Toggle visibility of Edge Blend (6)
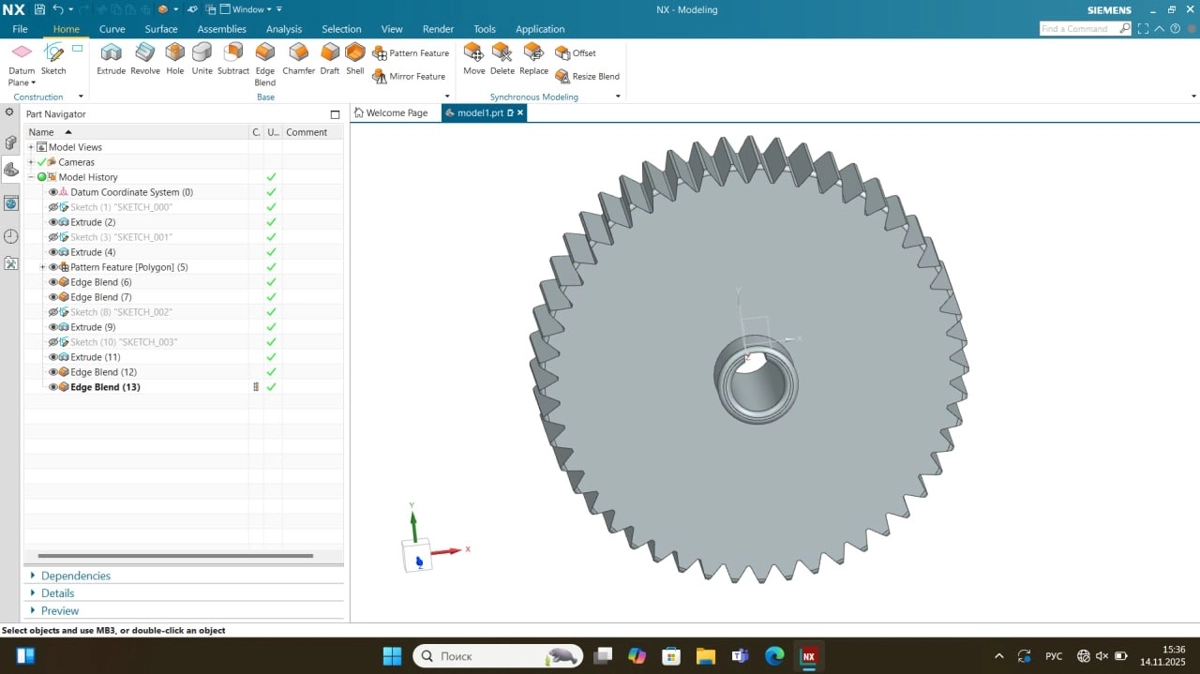The image size is (1200, 674). coord(53,282)
